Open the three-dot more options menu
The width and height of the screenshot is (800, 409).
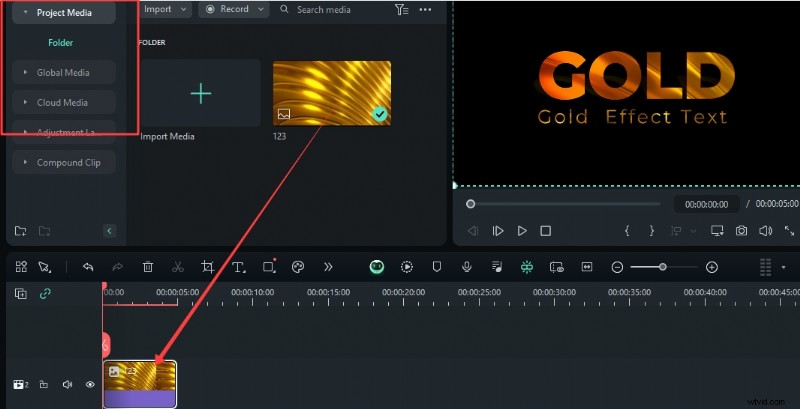[425, 10]
